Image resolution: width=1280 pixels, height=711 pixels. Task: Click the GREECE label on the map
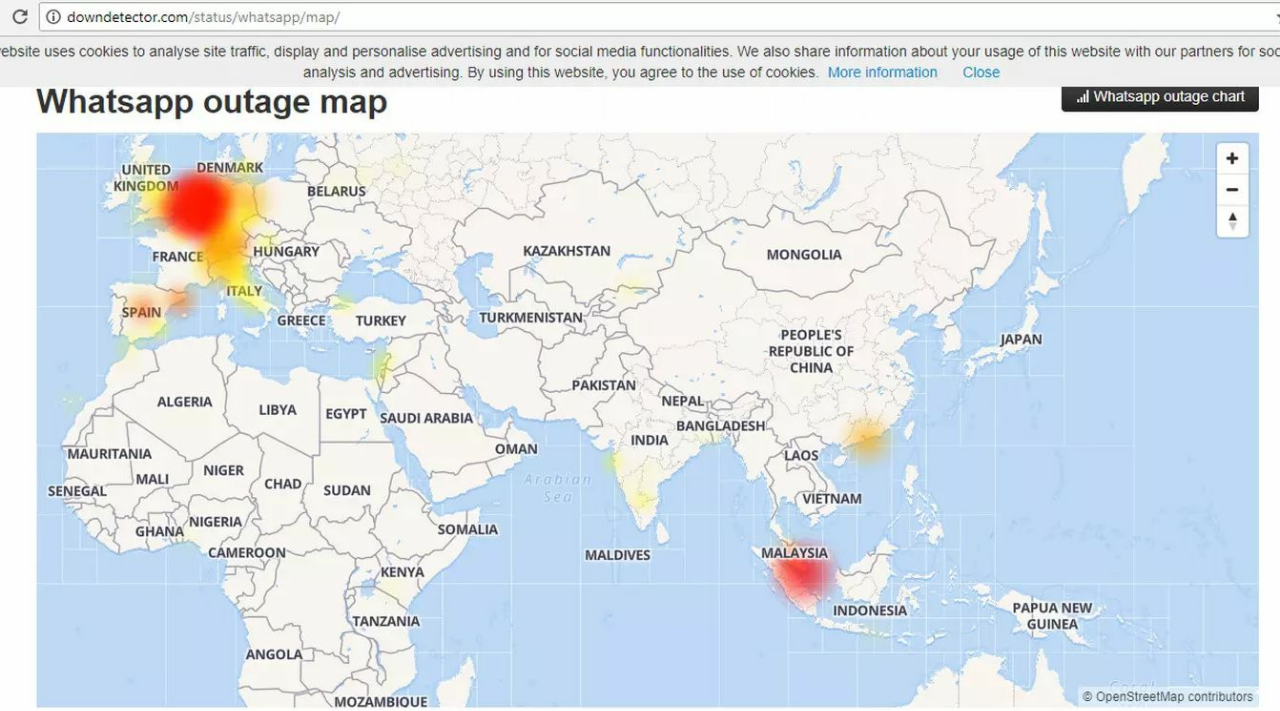[301, 321]
